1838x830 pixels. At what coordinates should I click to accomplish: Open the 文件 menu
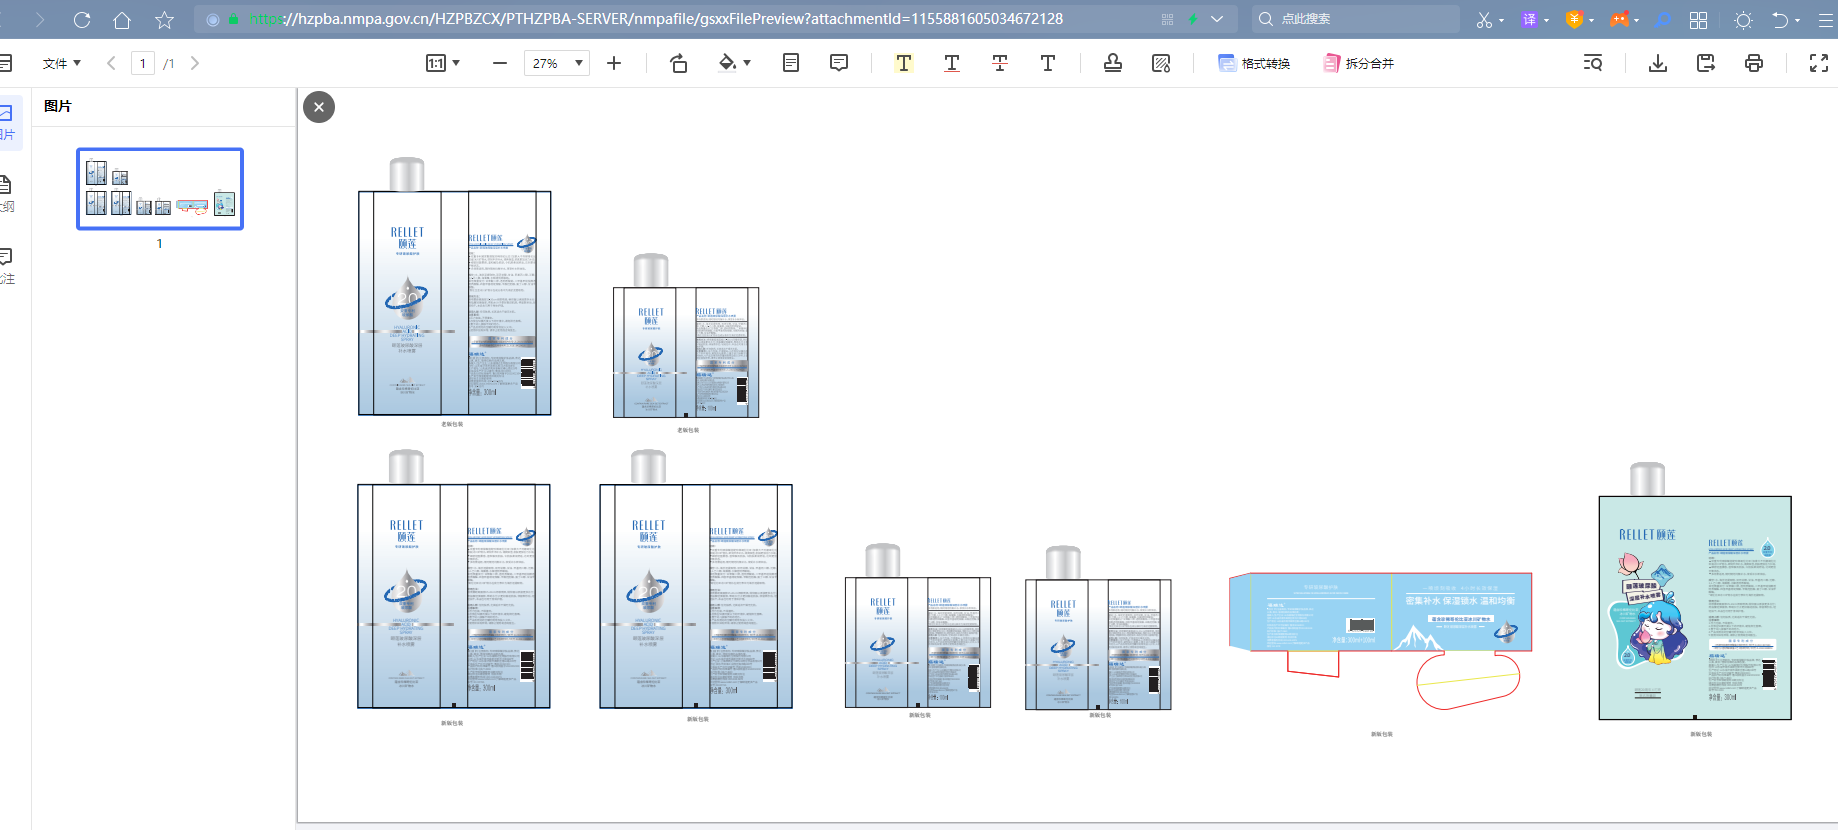coord(61,63)
